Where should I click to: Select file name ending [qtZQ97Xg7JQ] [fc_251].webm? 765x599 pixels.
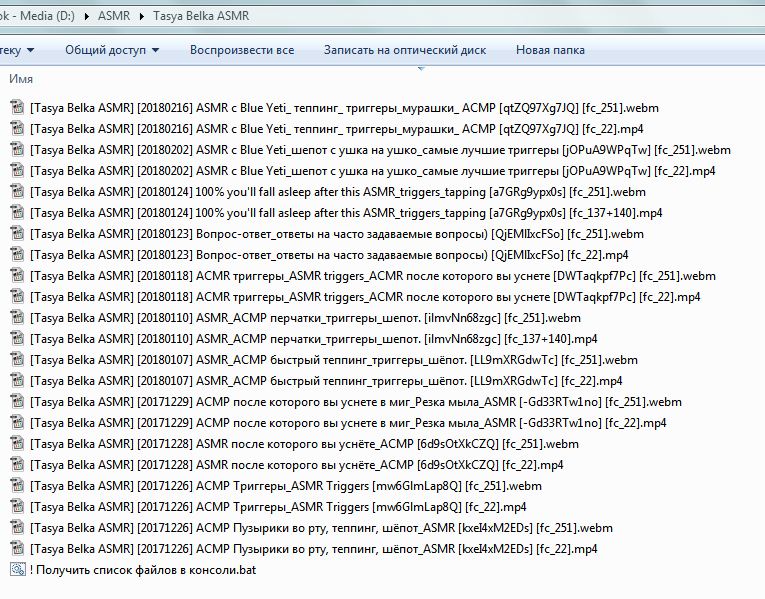coord(344,108)
